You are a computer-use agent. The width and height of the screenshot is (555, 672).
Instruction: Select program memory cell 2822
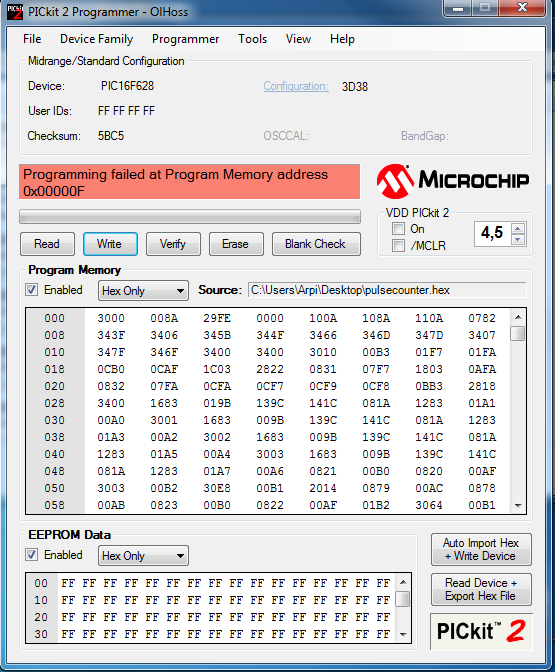[x=270, y=369]
